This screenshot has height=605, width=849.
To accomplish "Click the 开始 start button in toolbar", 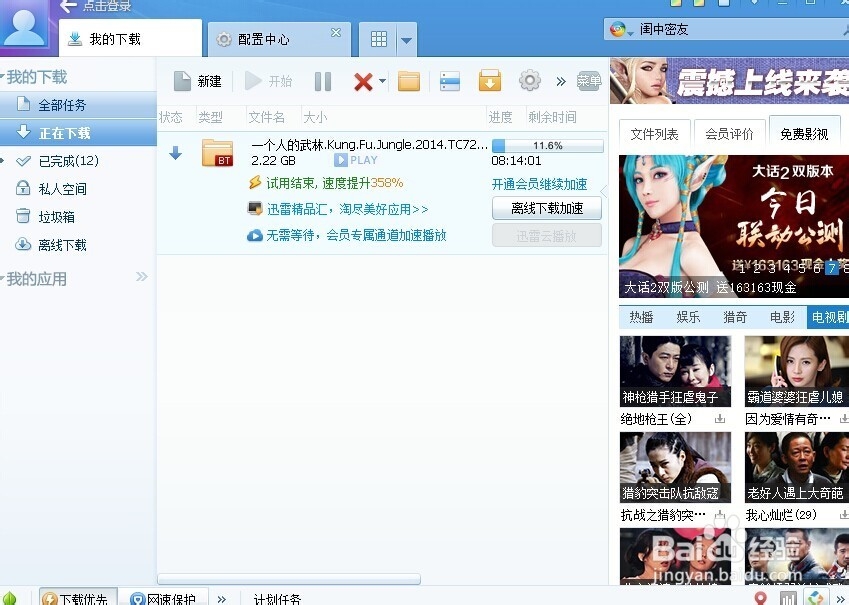I will point(269,82).
